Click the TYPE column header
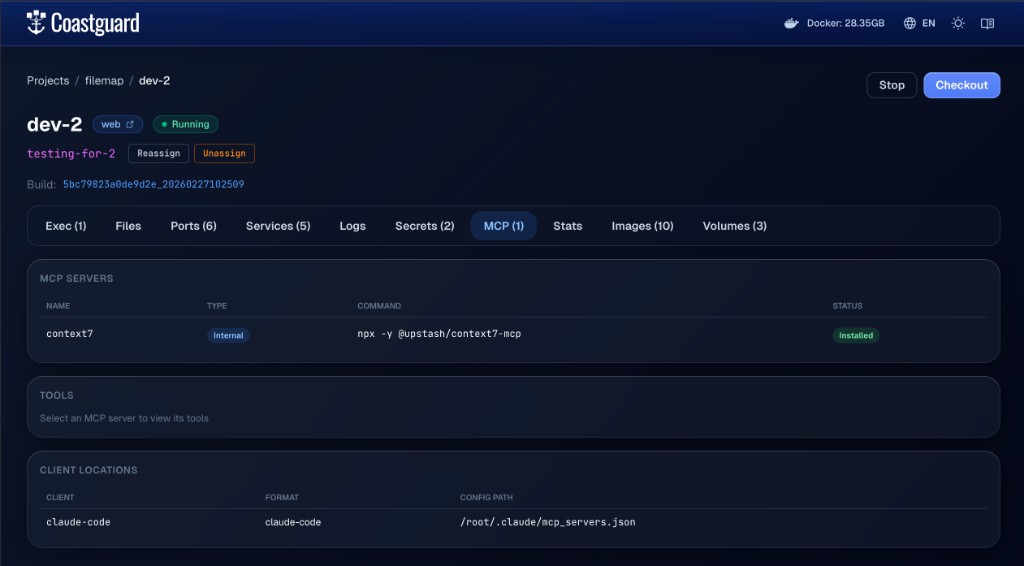This screenshot has height=566, width=1024. (217, 306)
